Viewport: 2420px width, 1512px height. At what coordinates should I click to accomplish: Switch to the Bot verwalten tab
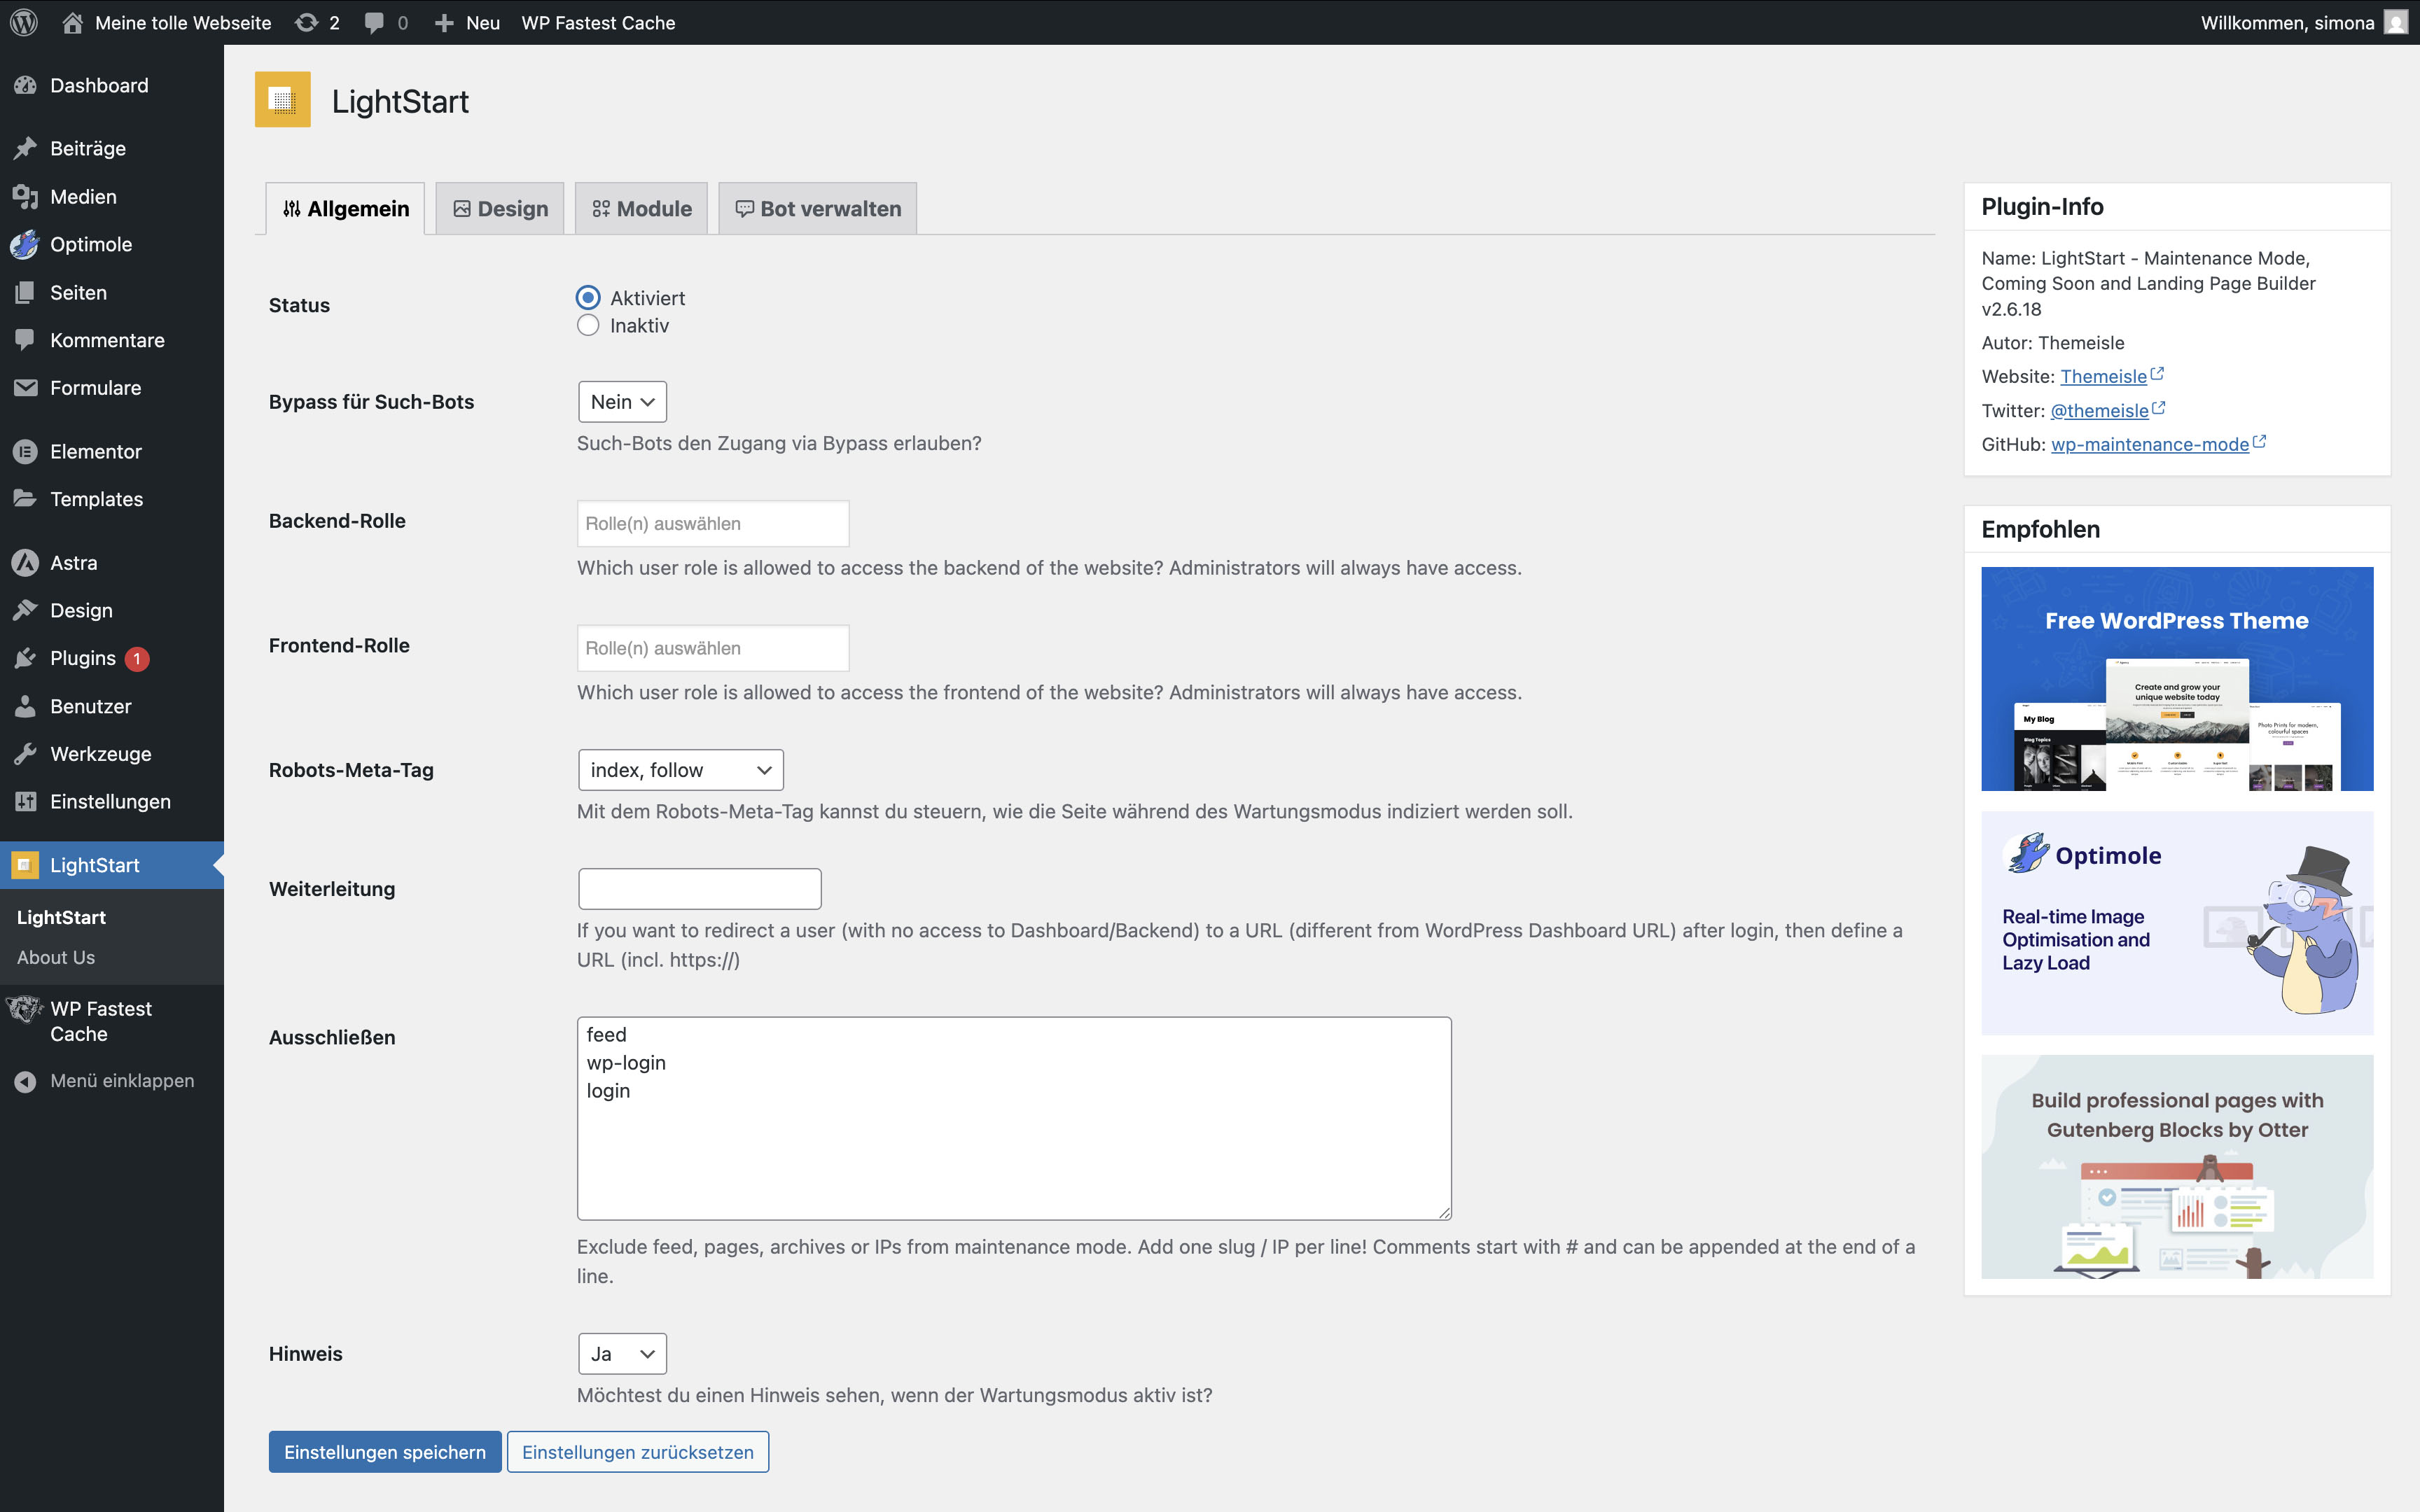tap(818, 209)
